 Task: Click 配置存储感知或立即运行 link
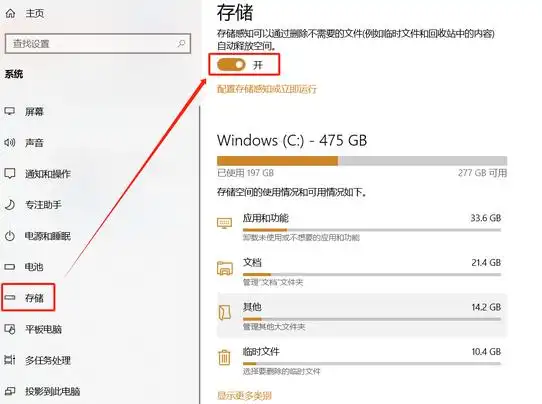tap(267, 89)
